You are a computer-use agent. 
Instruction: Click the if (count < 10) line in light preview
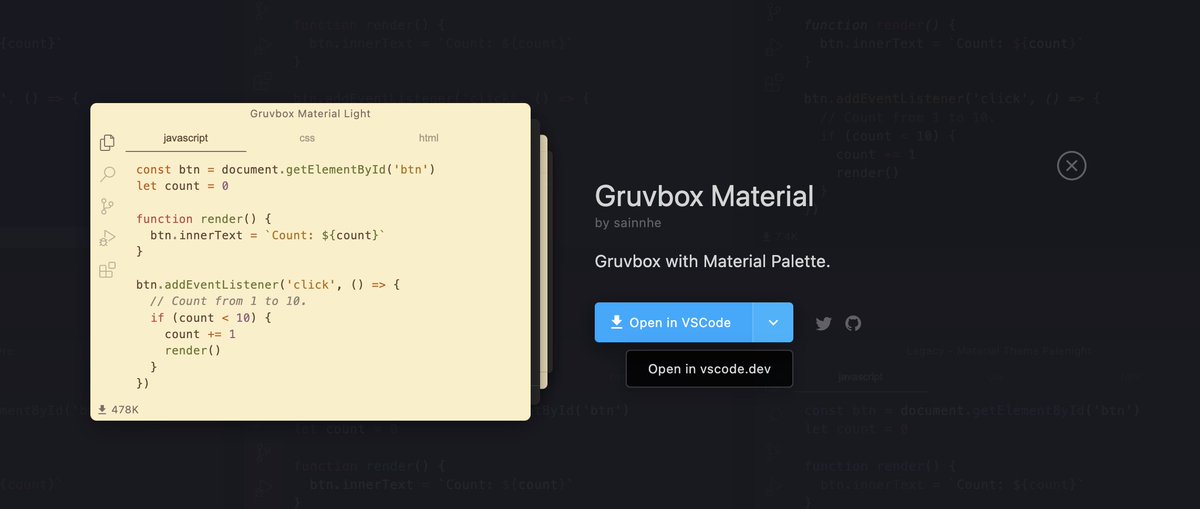click(211, 318)
